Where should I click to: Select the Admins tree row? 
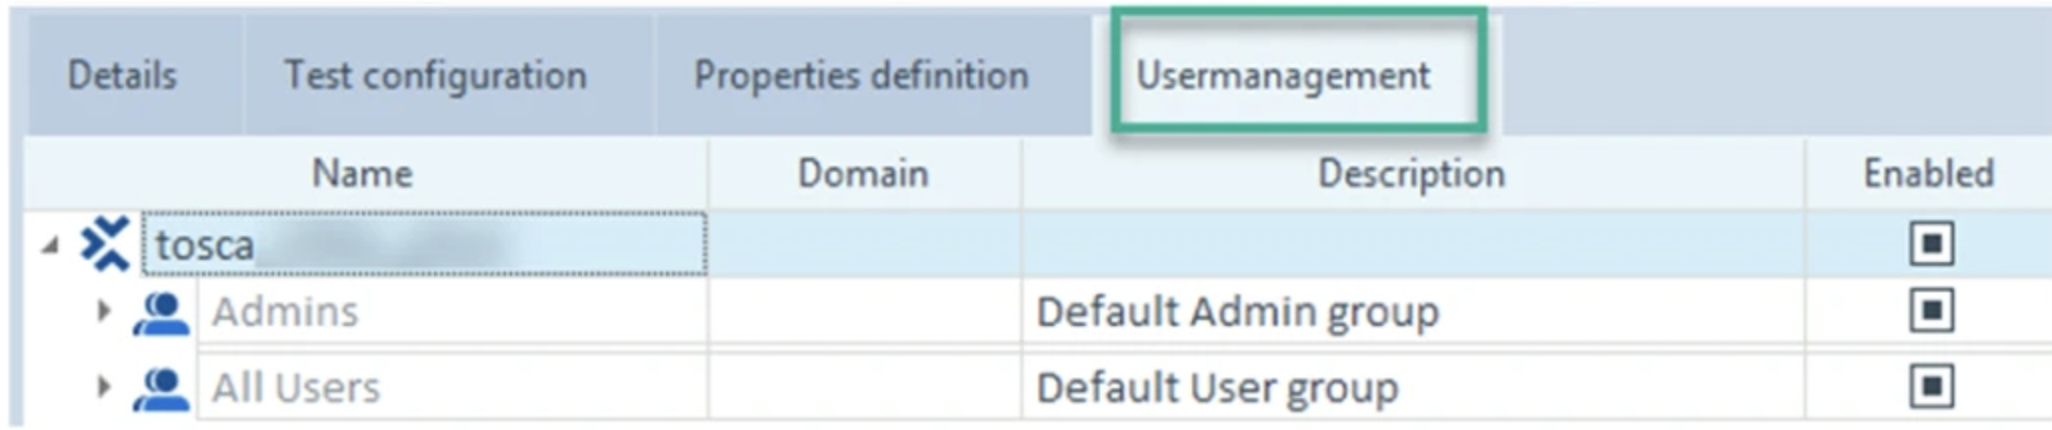click(452, 312)
